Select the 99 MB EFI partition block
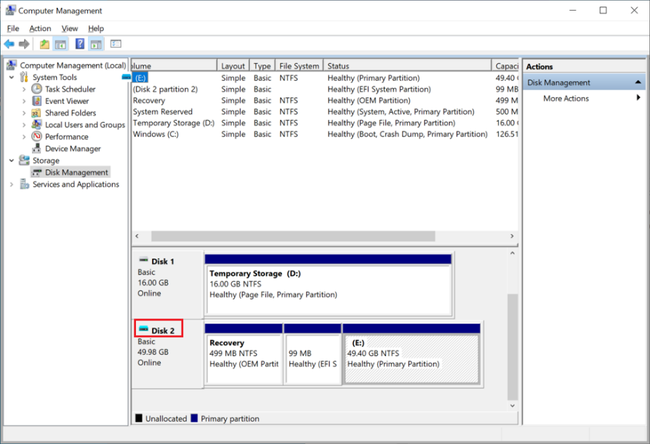Screen dimensions: 650x444 (x=313, y=354)
